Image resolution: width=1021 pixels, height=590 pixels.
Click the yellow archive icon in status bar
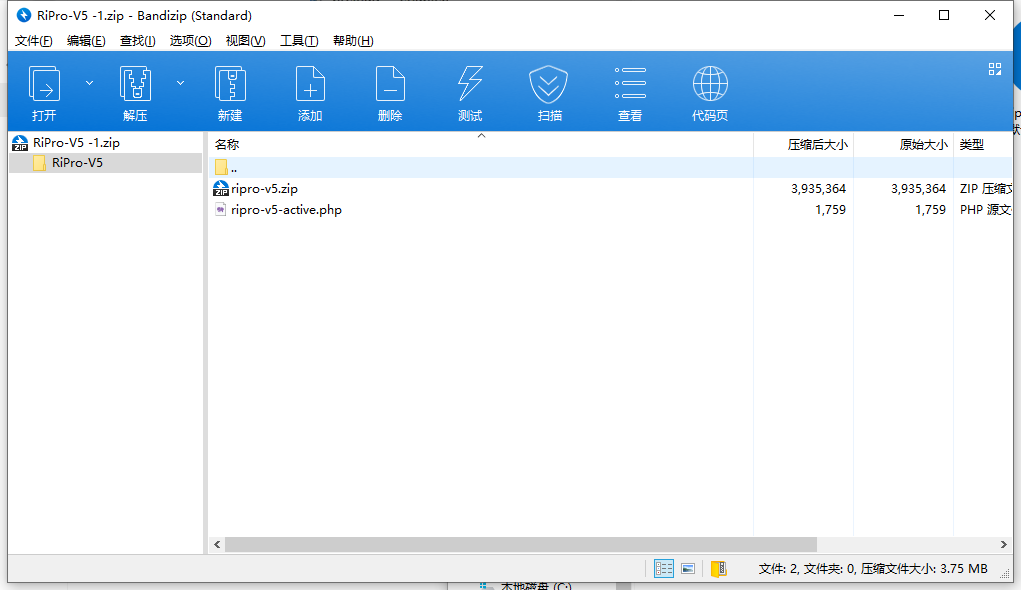pyautogui.click(x=718, y=569)
